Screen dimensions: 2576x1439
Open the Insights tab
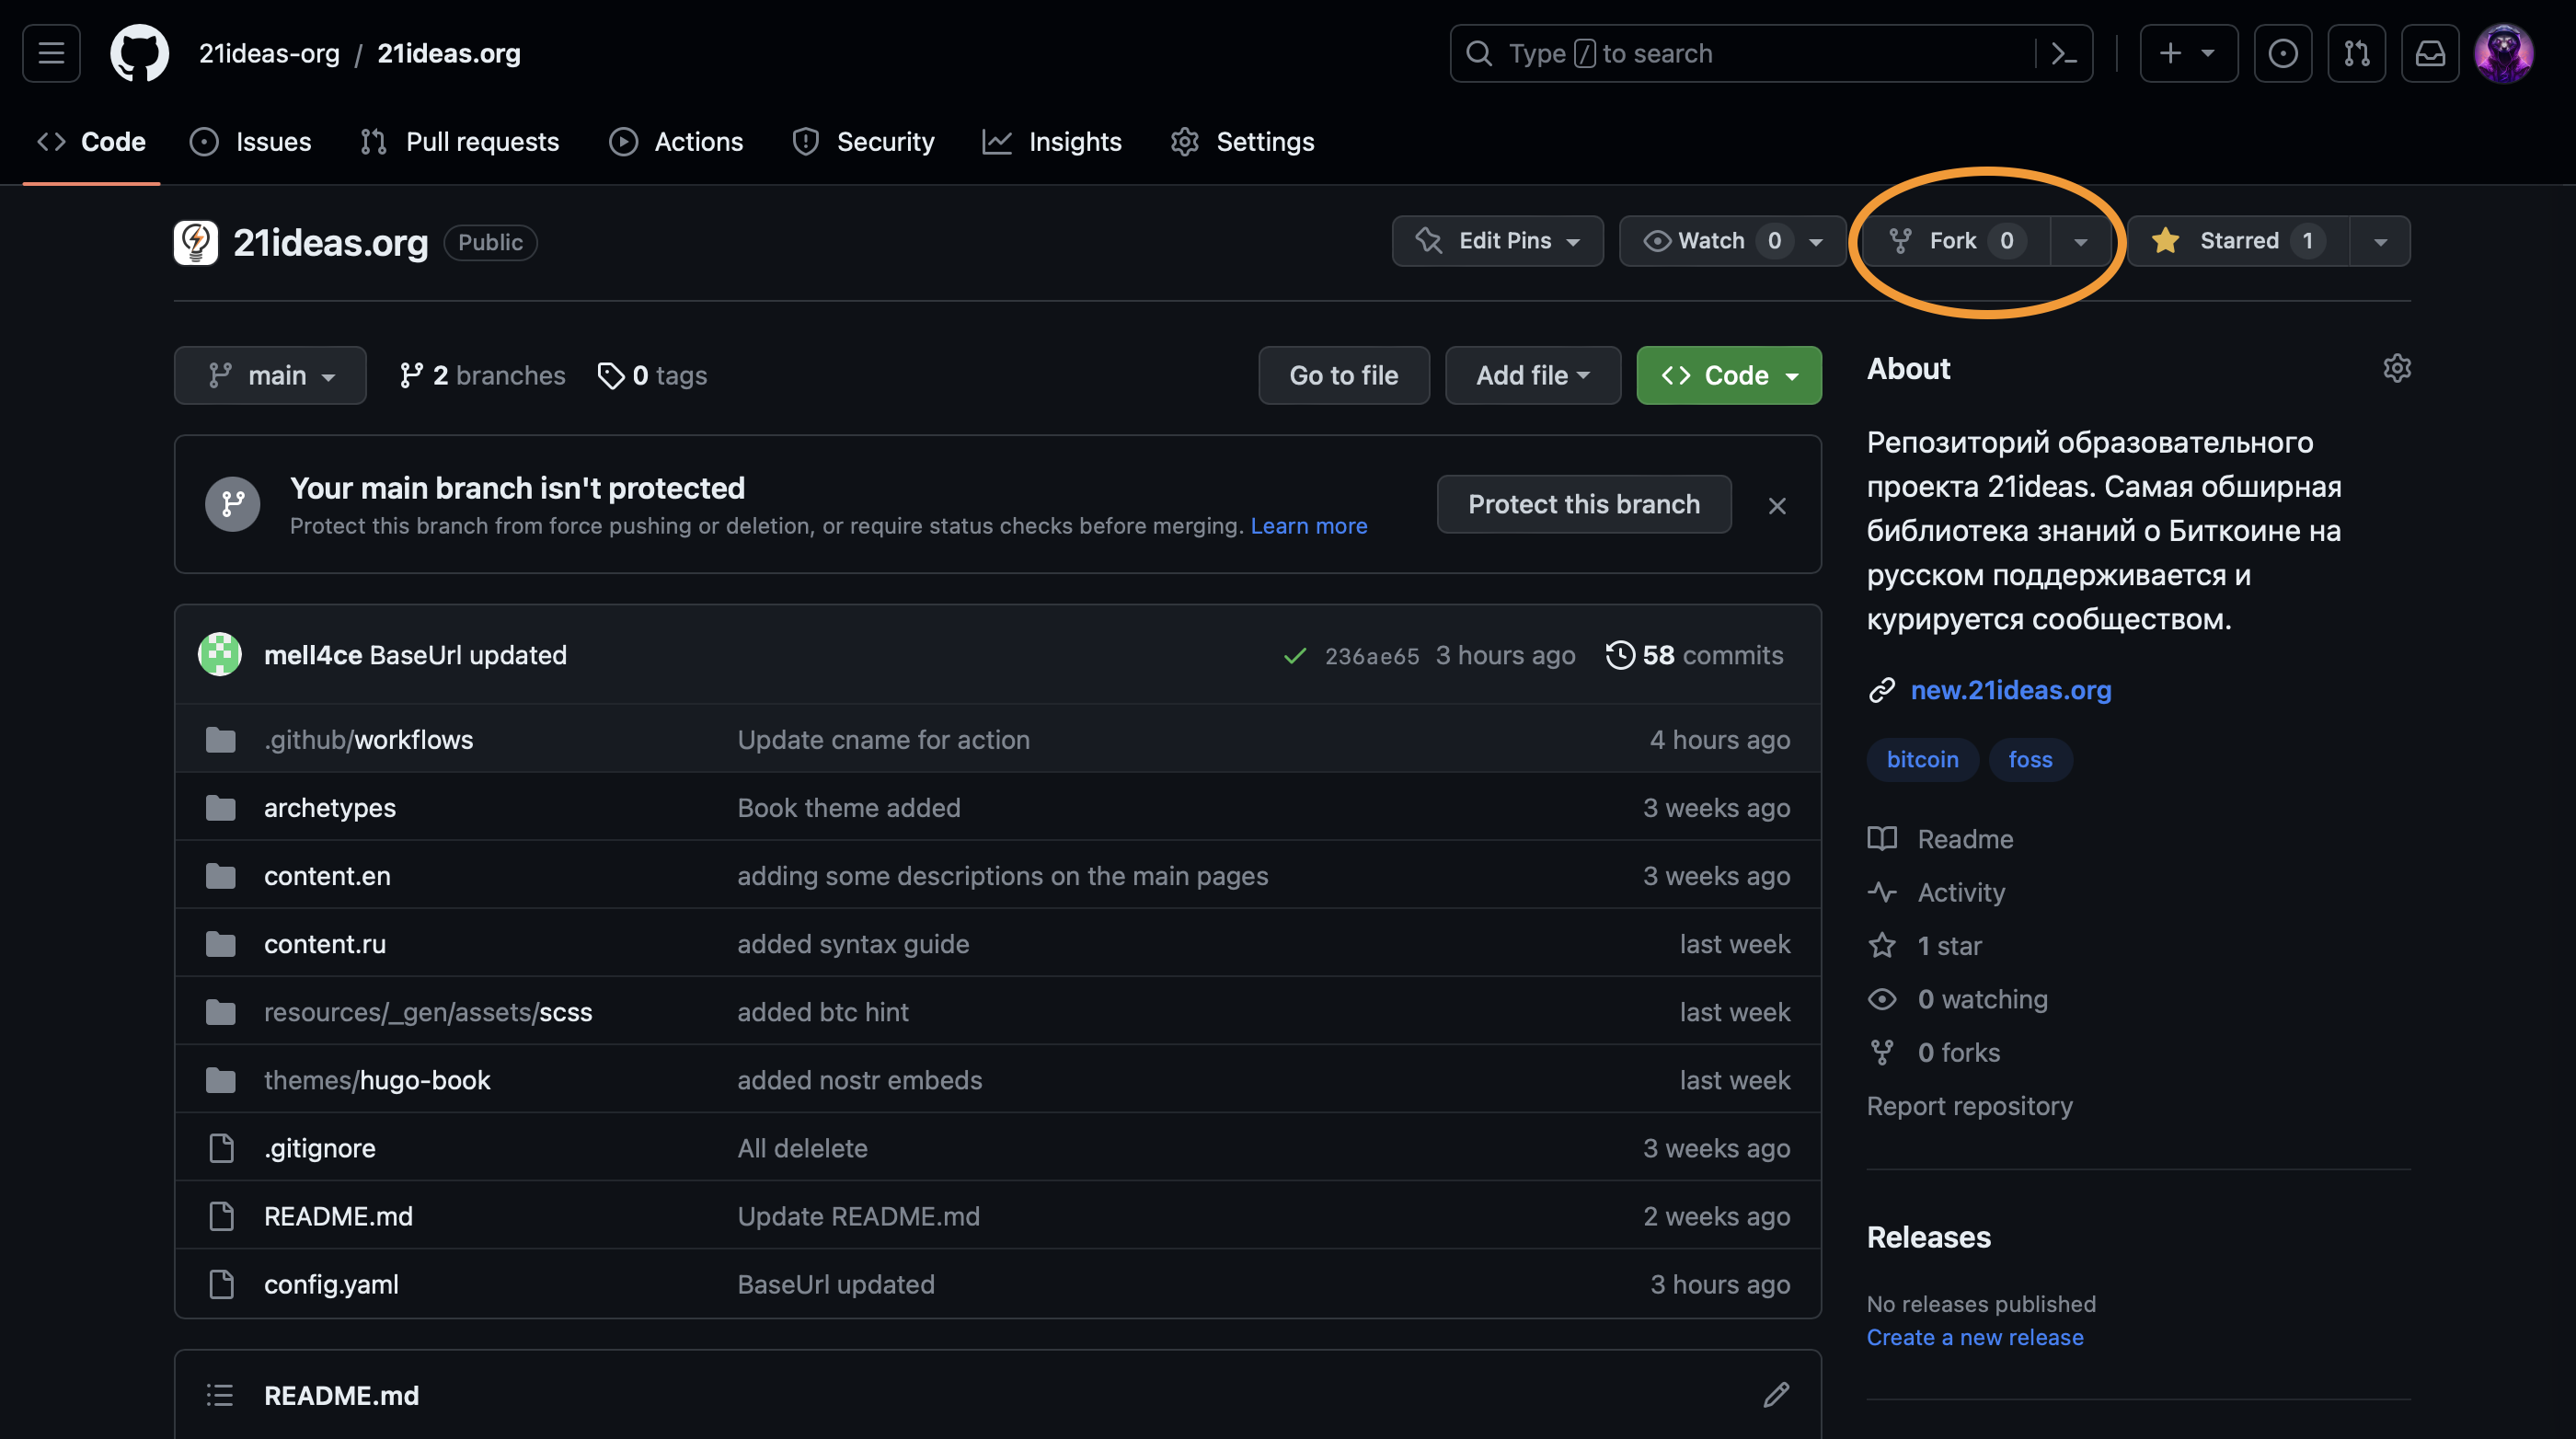pos(1052,142)
